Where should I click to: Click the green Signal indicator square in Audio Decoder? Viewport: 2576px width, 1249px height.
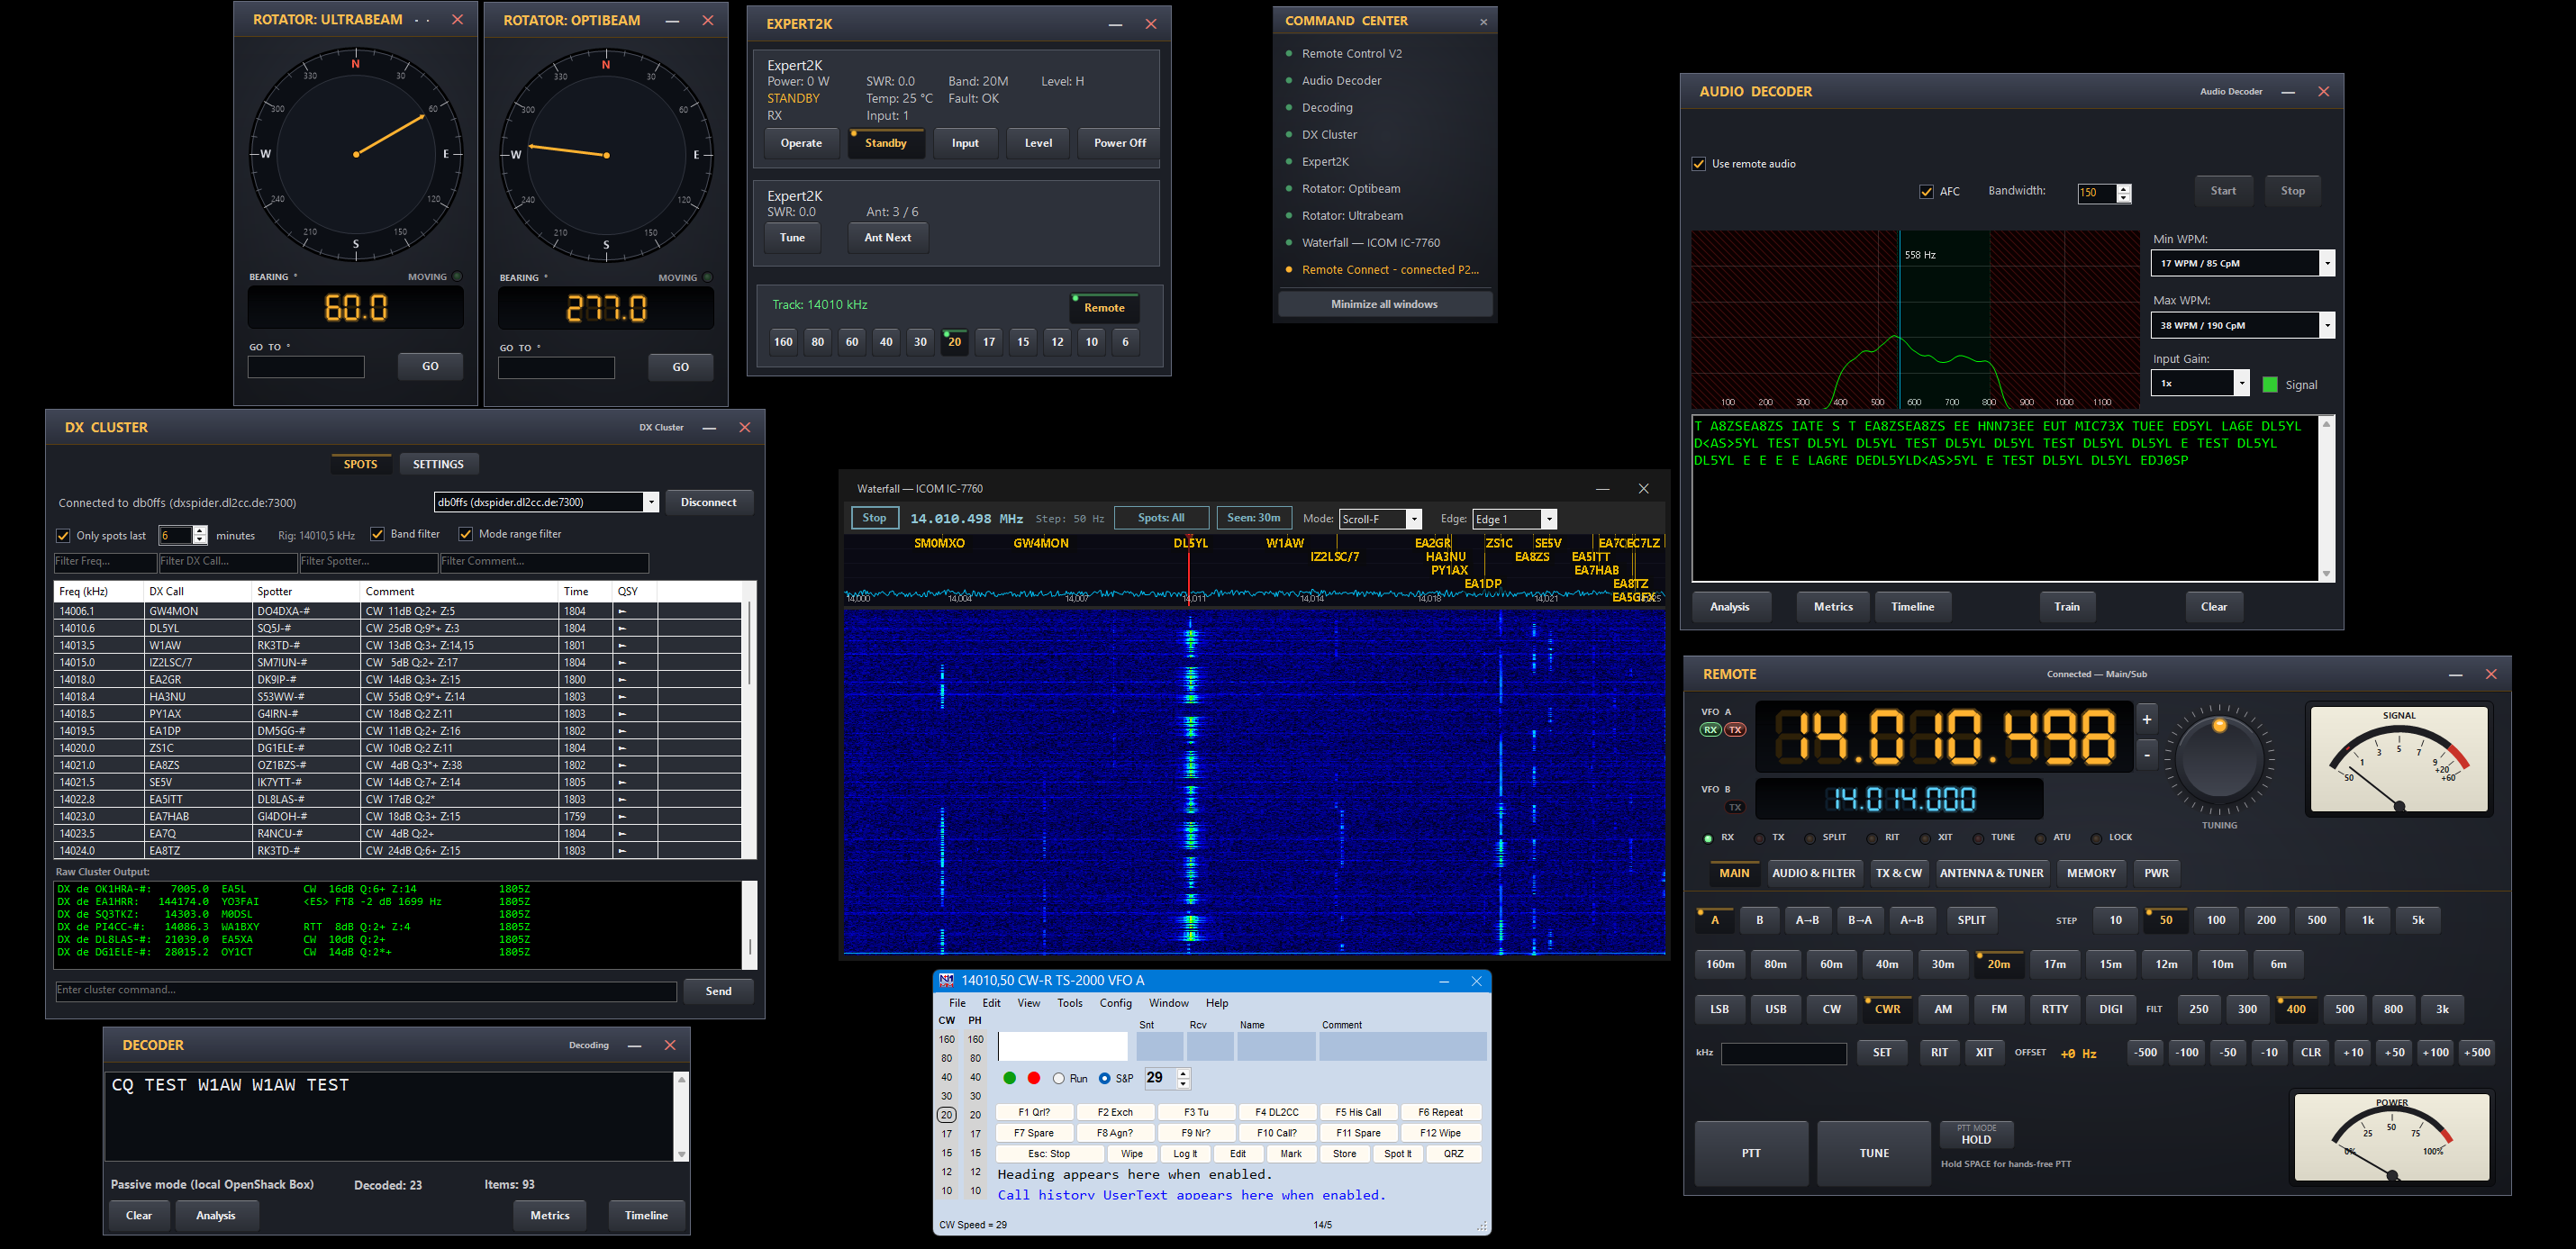pos(2270,385)
